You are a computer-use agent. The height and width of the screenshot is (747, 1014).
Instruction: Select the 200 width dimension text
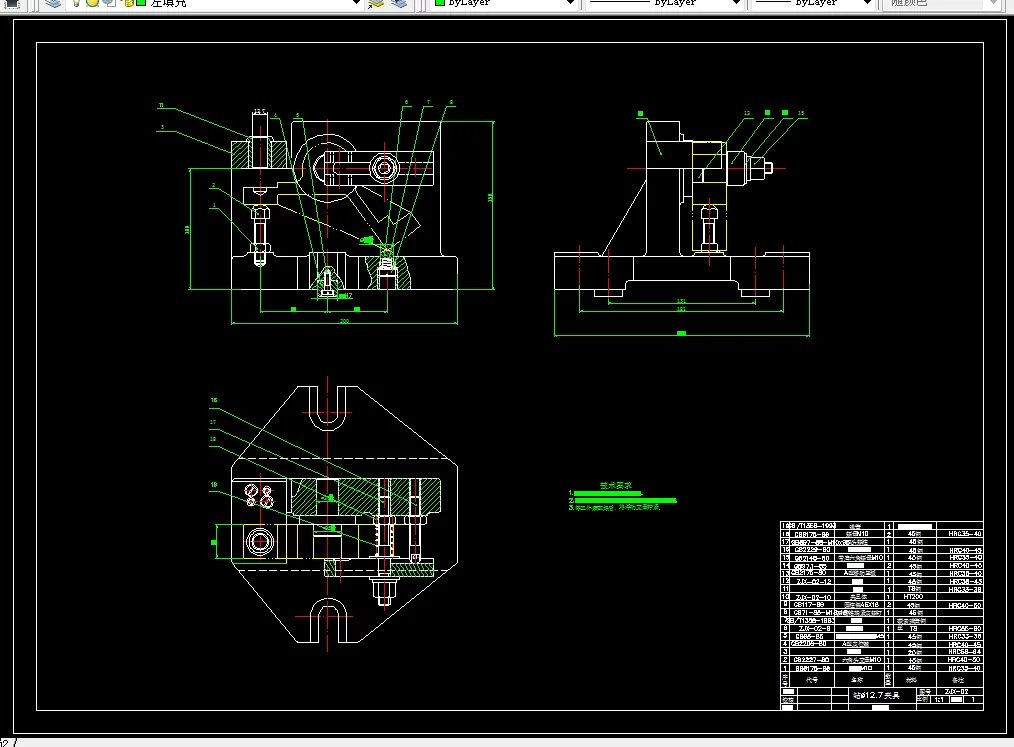point(344,321)
